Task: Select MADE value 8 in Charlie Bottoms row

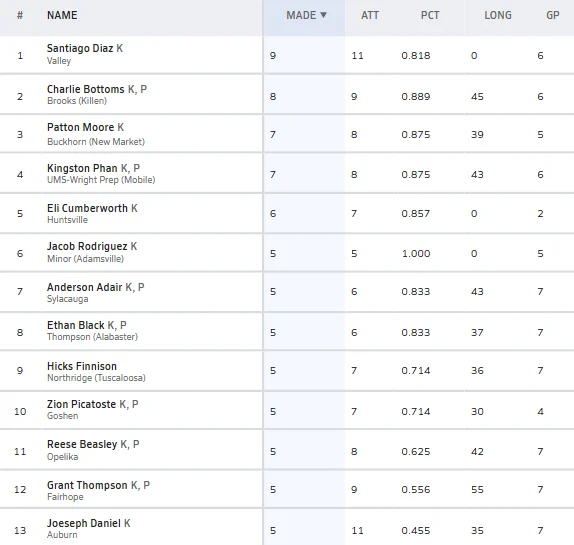Action: (273, 97)
